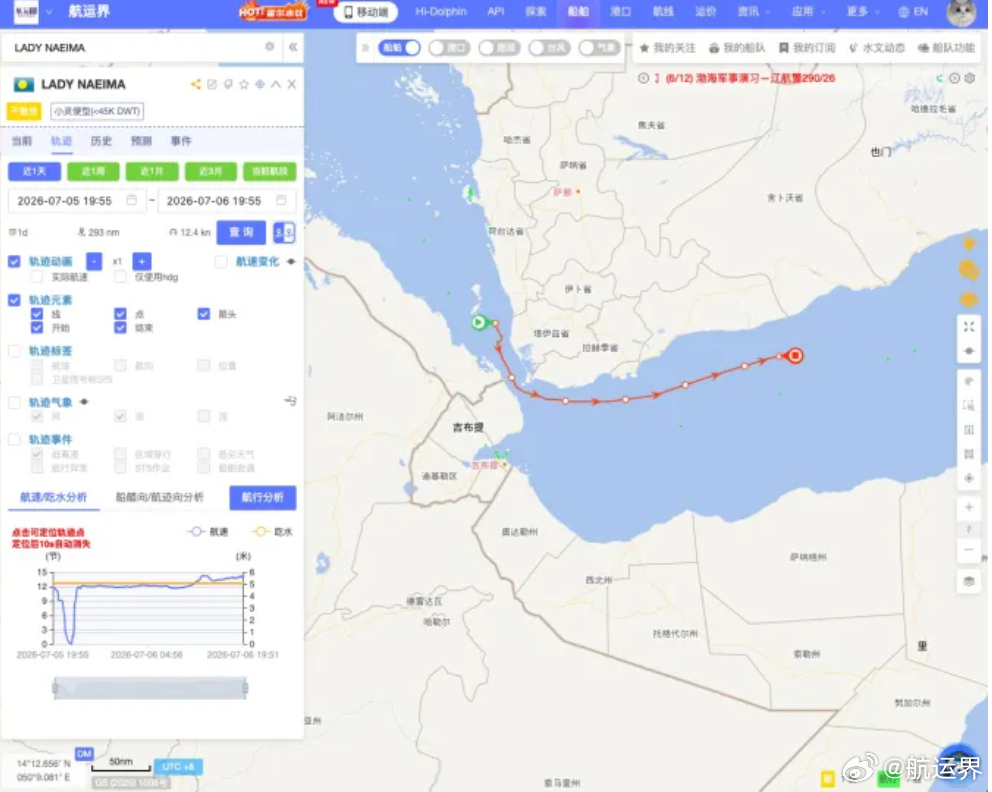992x792 pixels.
Task: Open 我的订阅 my subscriptions
Action: (x=807, y=48)
